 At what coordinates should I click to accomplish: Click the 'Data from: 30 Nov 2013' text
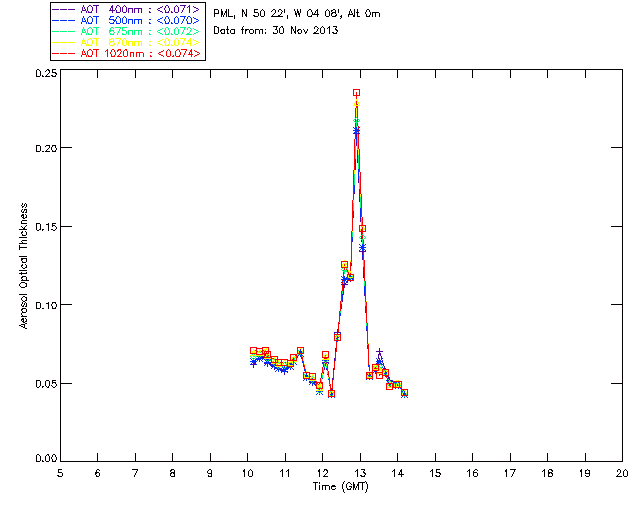pyautogui.click(x=276, y=30)
